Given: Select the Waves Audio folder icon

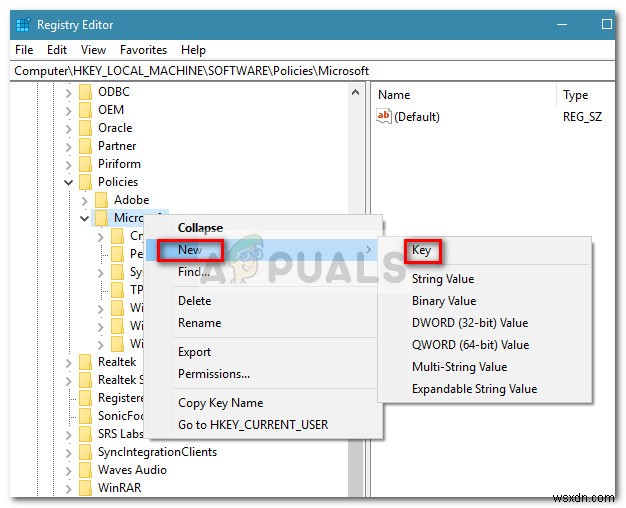Looking at the screenshot, I should [85, 470].
